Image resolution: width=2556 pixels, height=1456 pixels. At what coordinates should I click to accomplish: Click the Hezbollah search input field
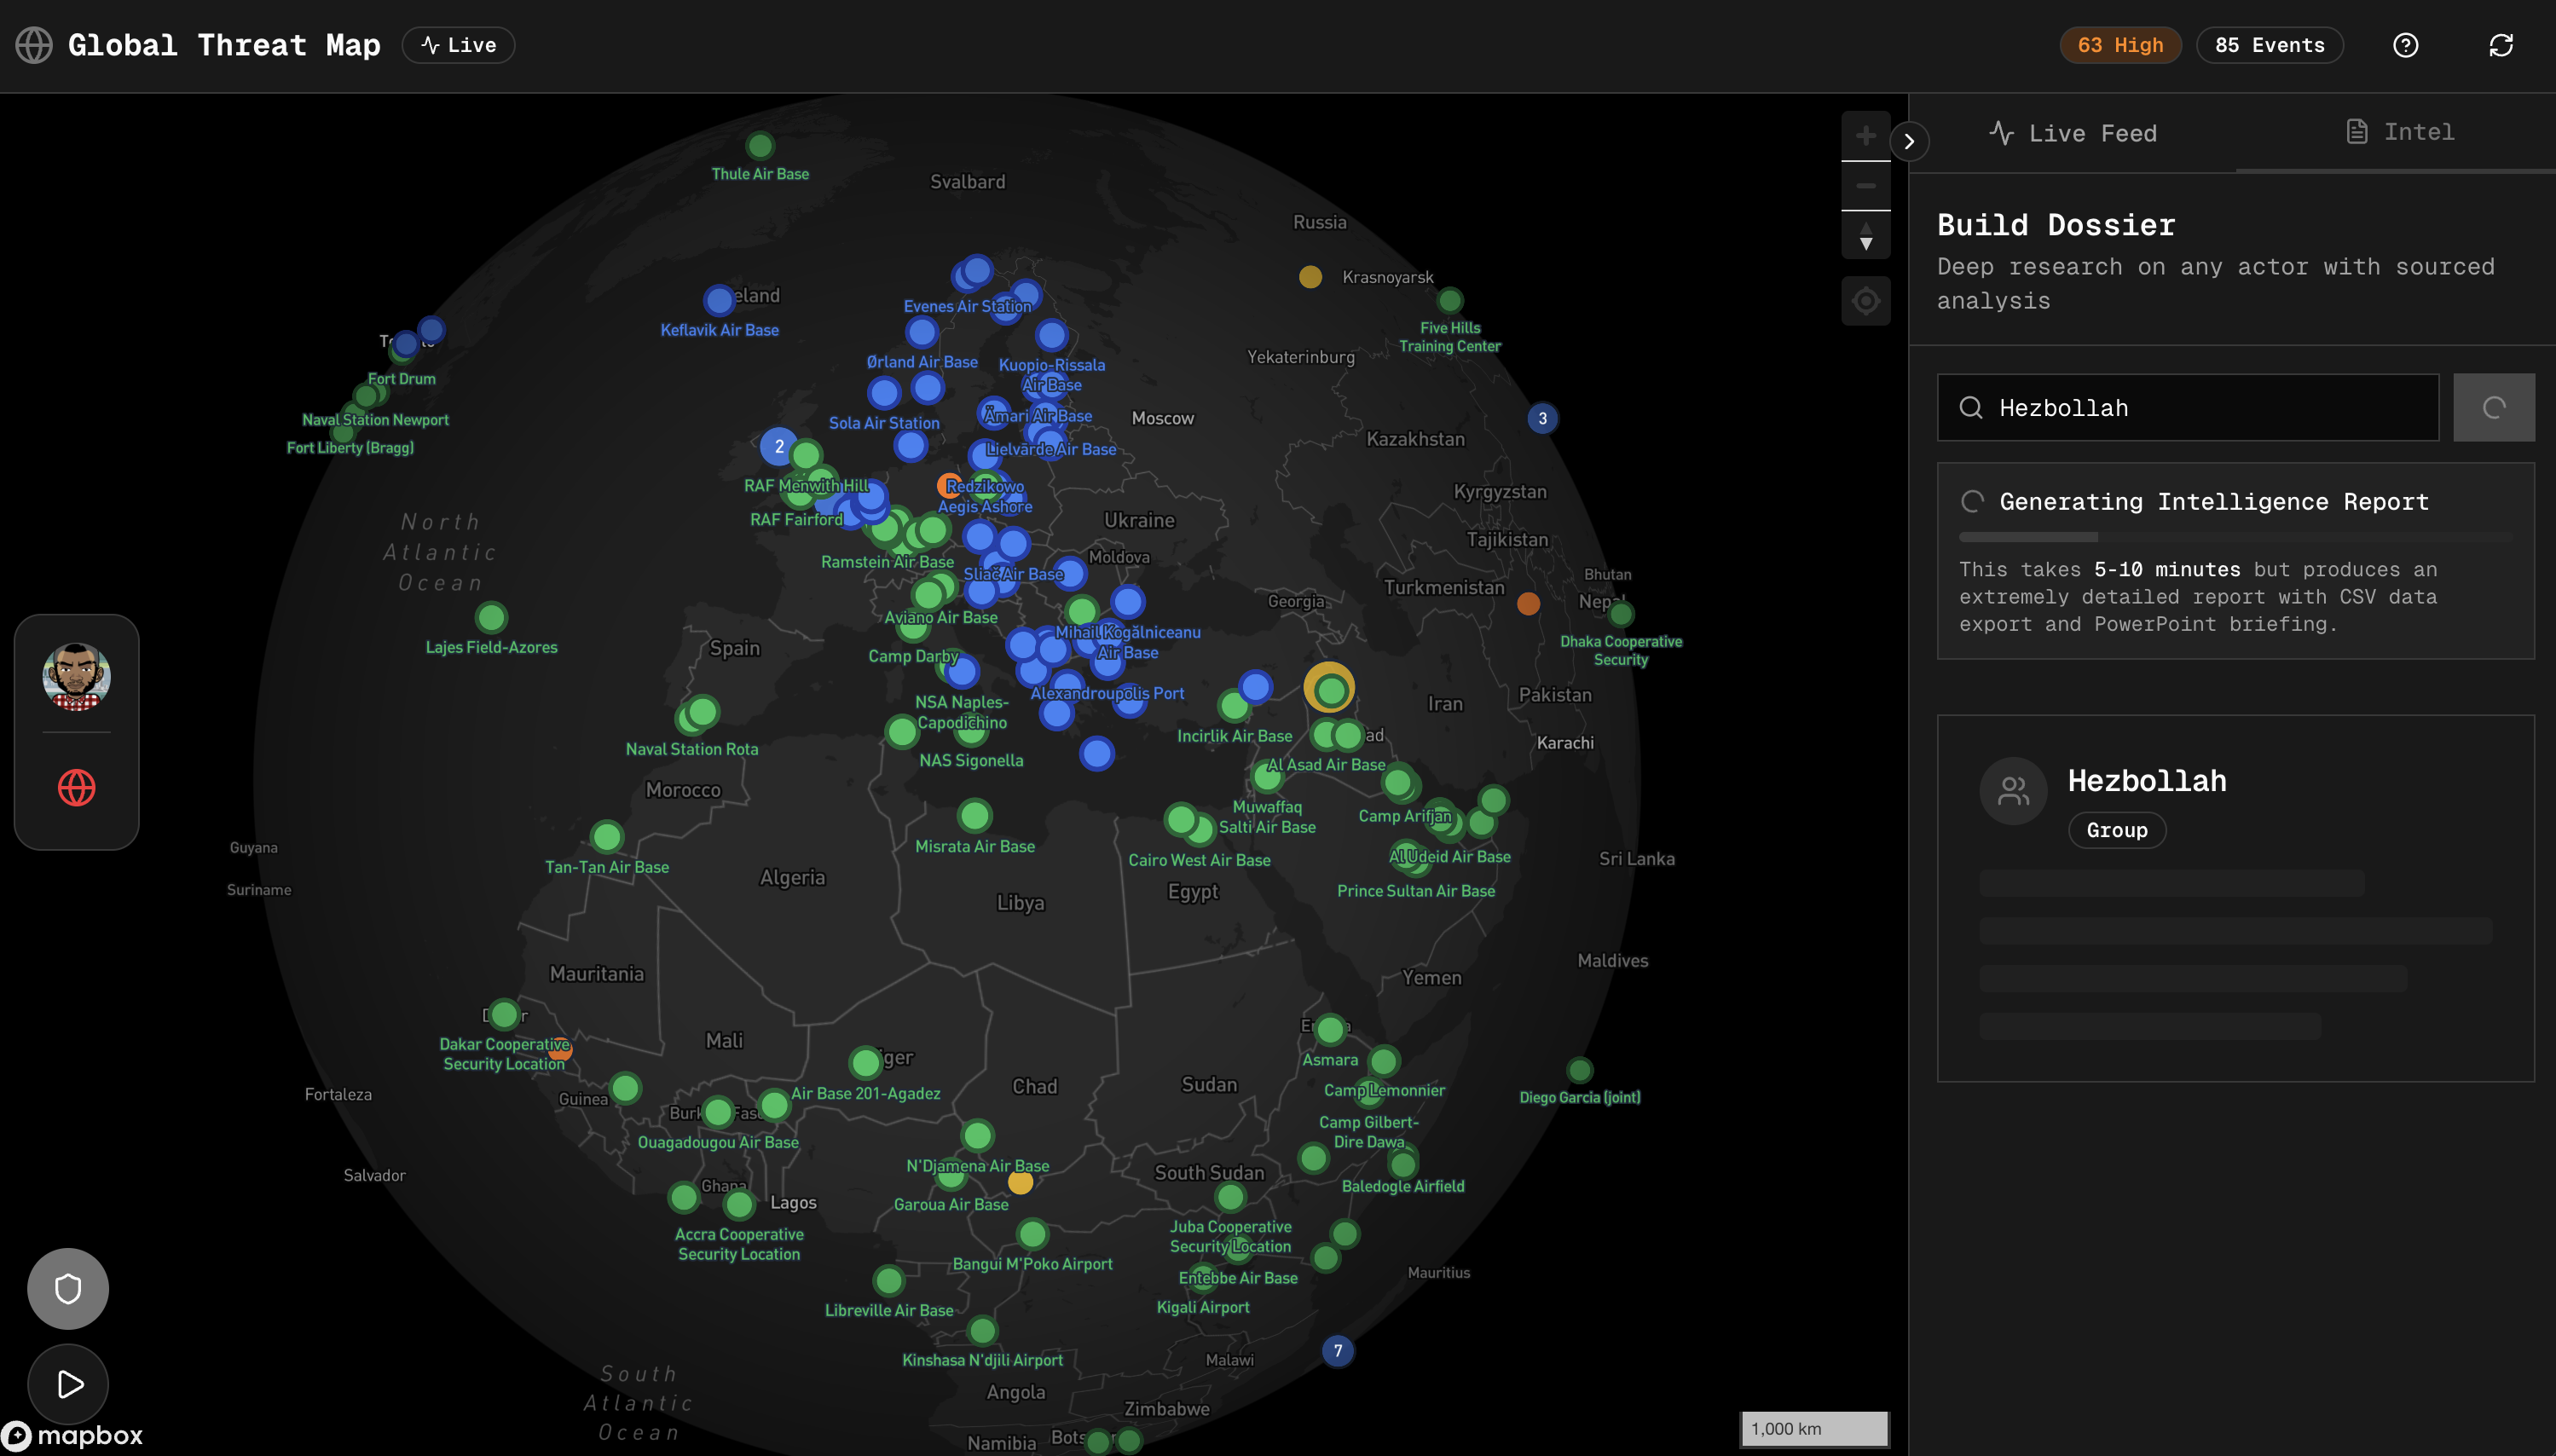coord(2188,407)
